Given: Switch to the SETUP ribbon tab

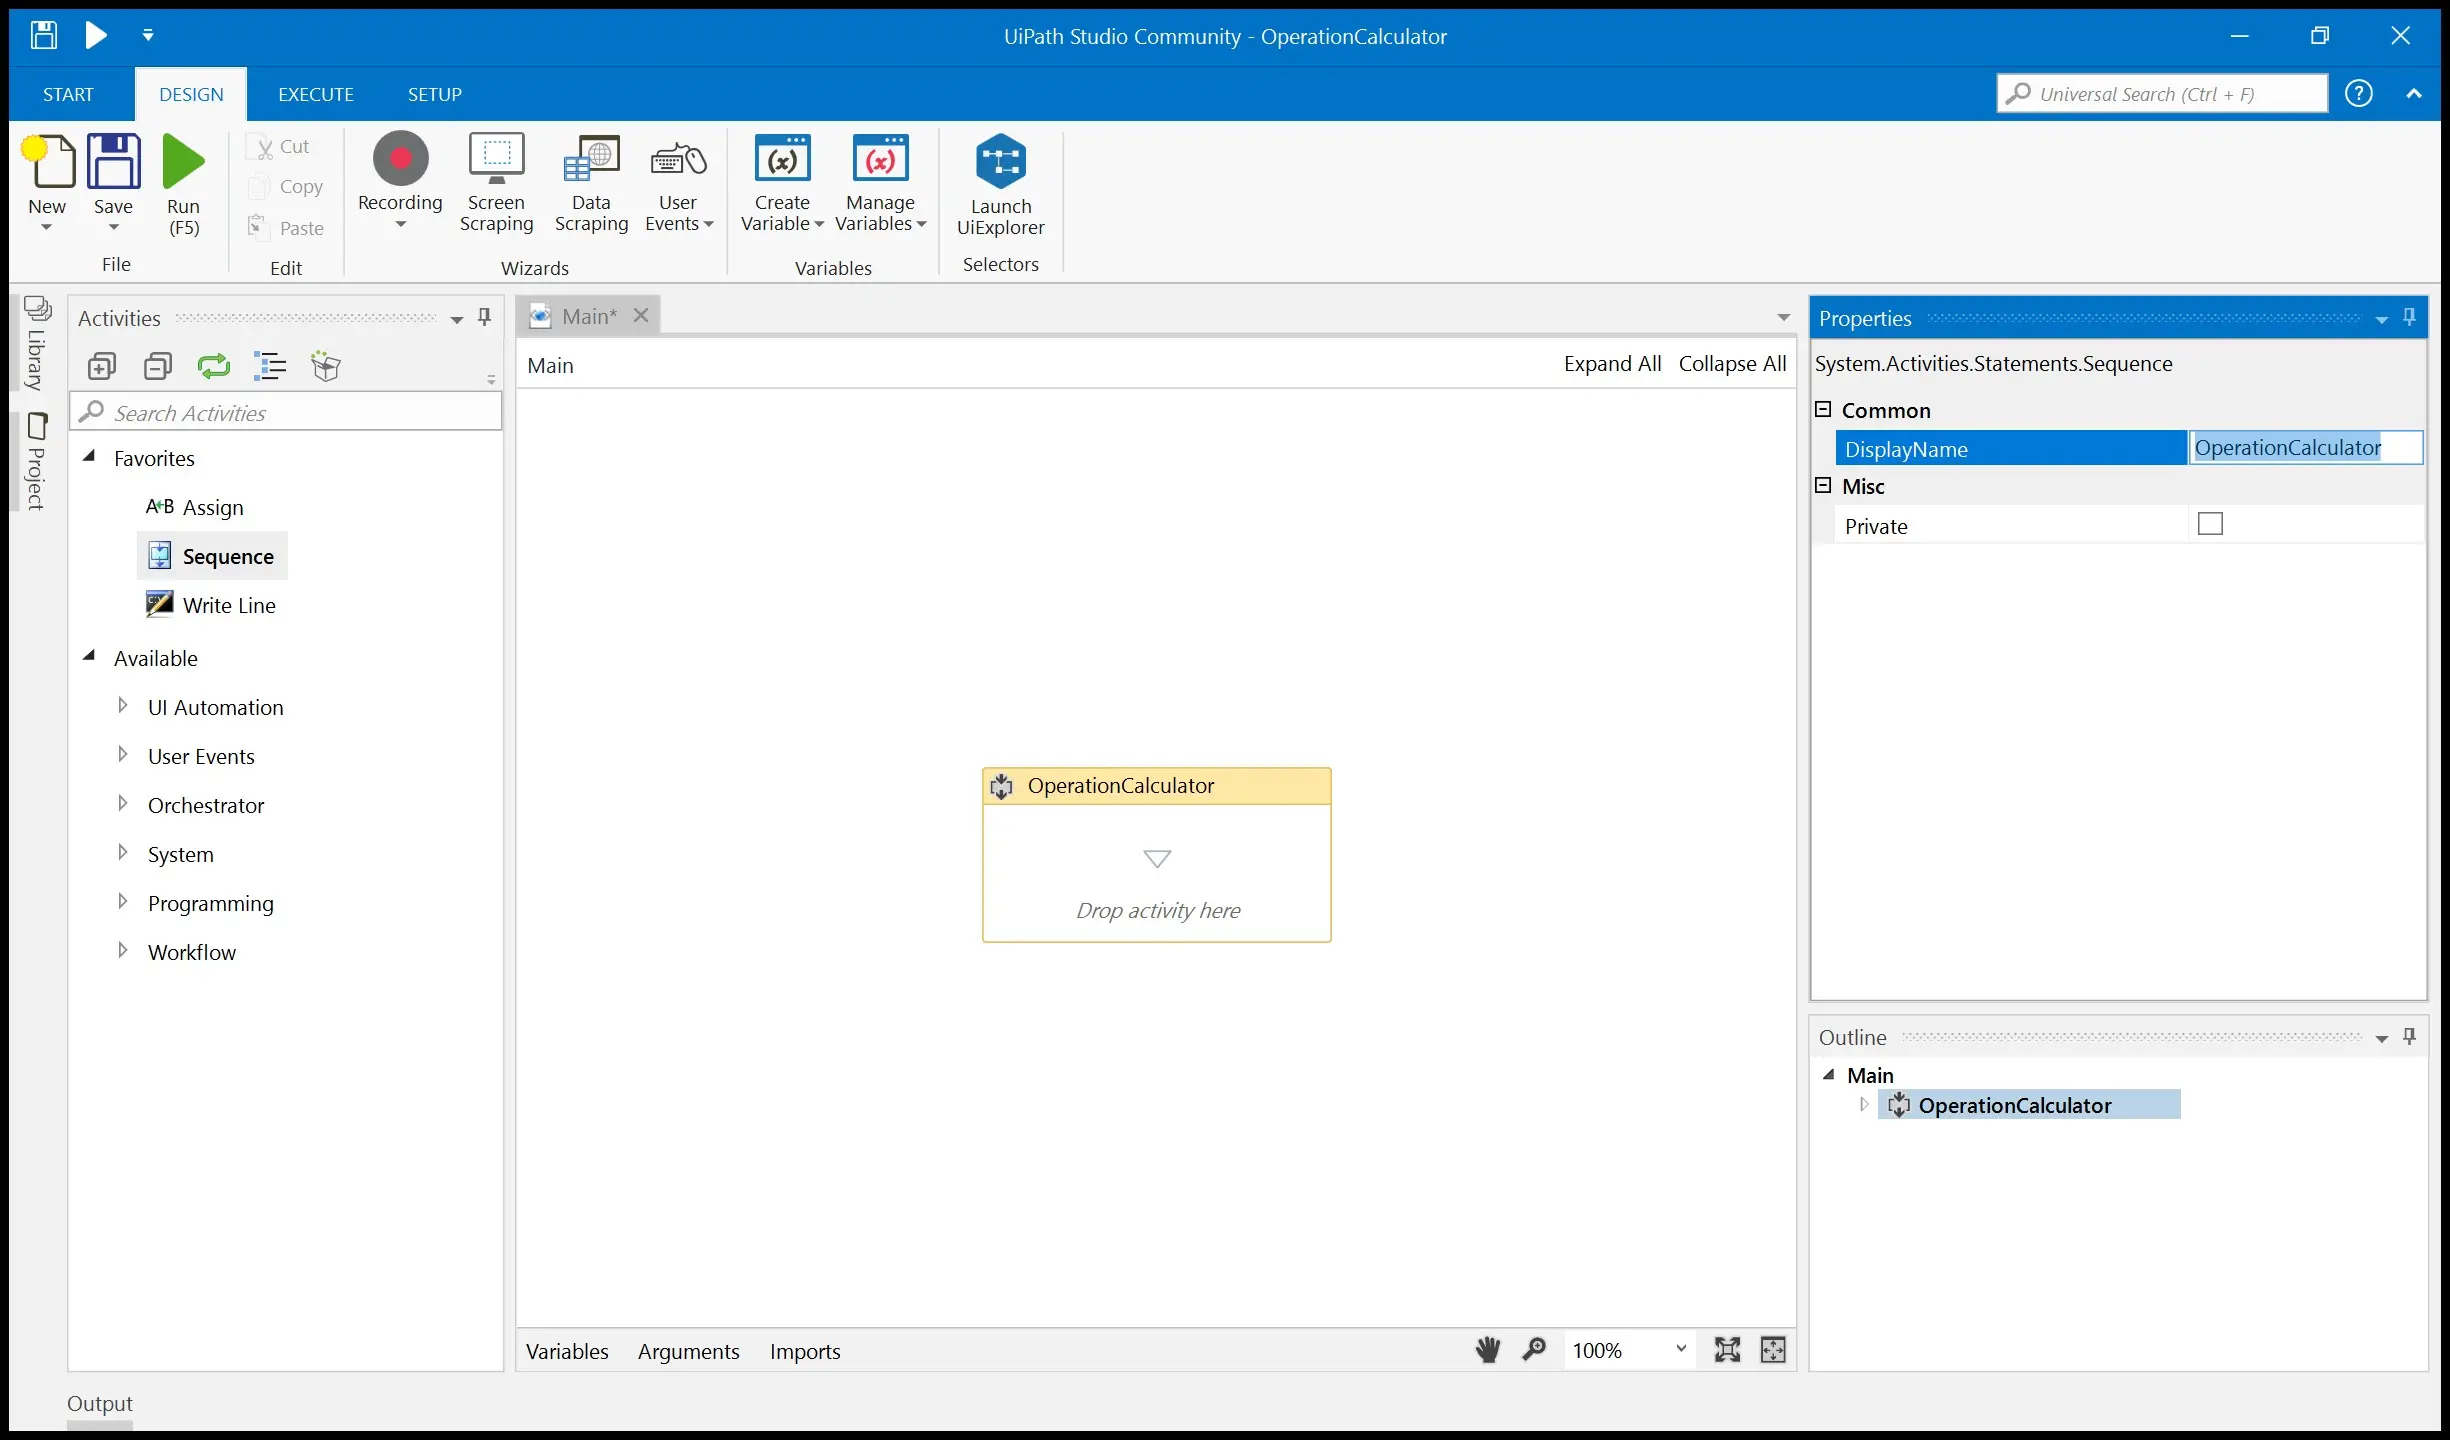Looking at the screenshot, I should point(435,94).
